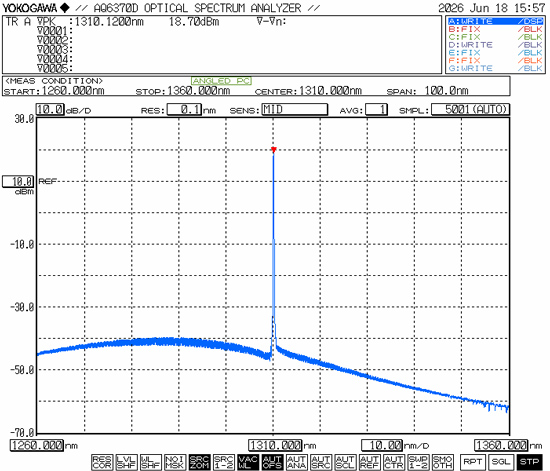The image size is (550, 471).
Task: Edit the SMPL 5001(AUTO) field
Action: (470, 109)
